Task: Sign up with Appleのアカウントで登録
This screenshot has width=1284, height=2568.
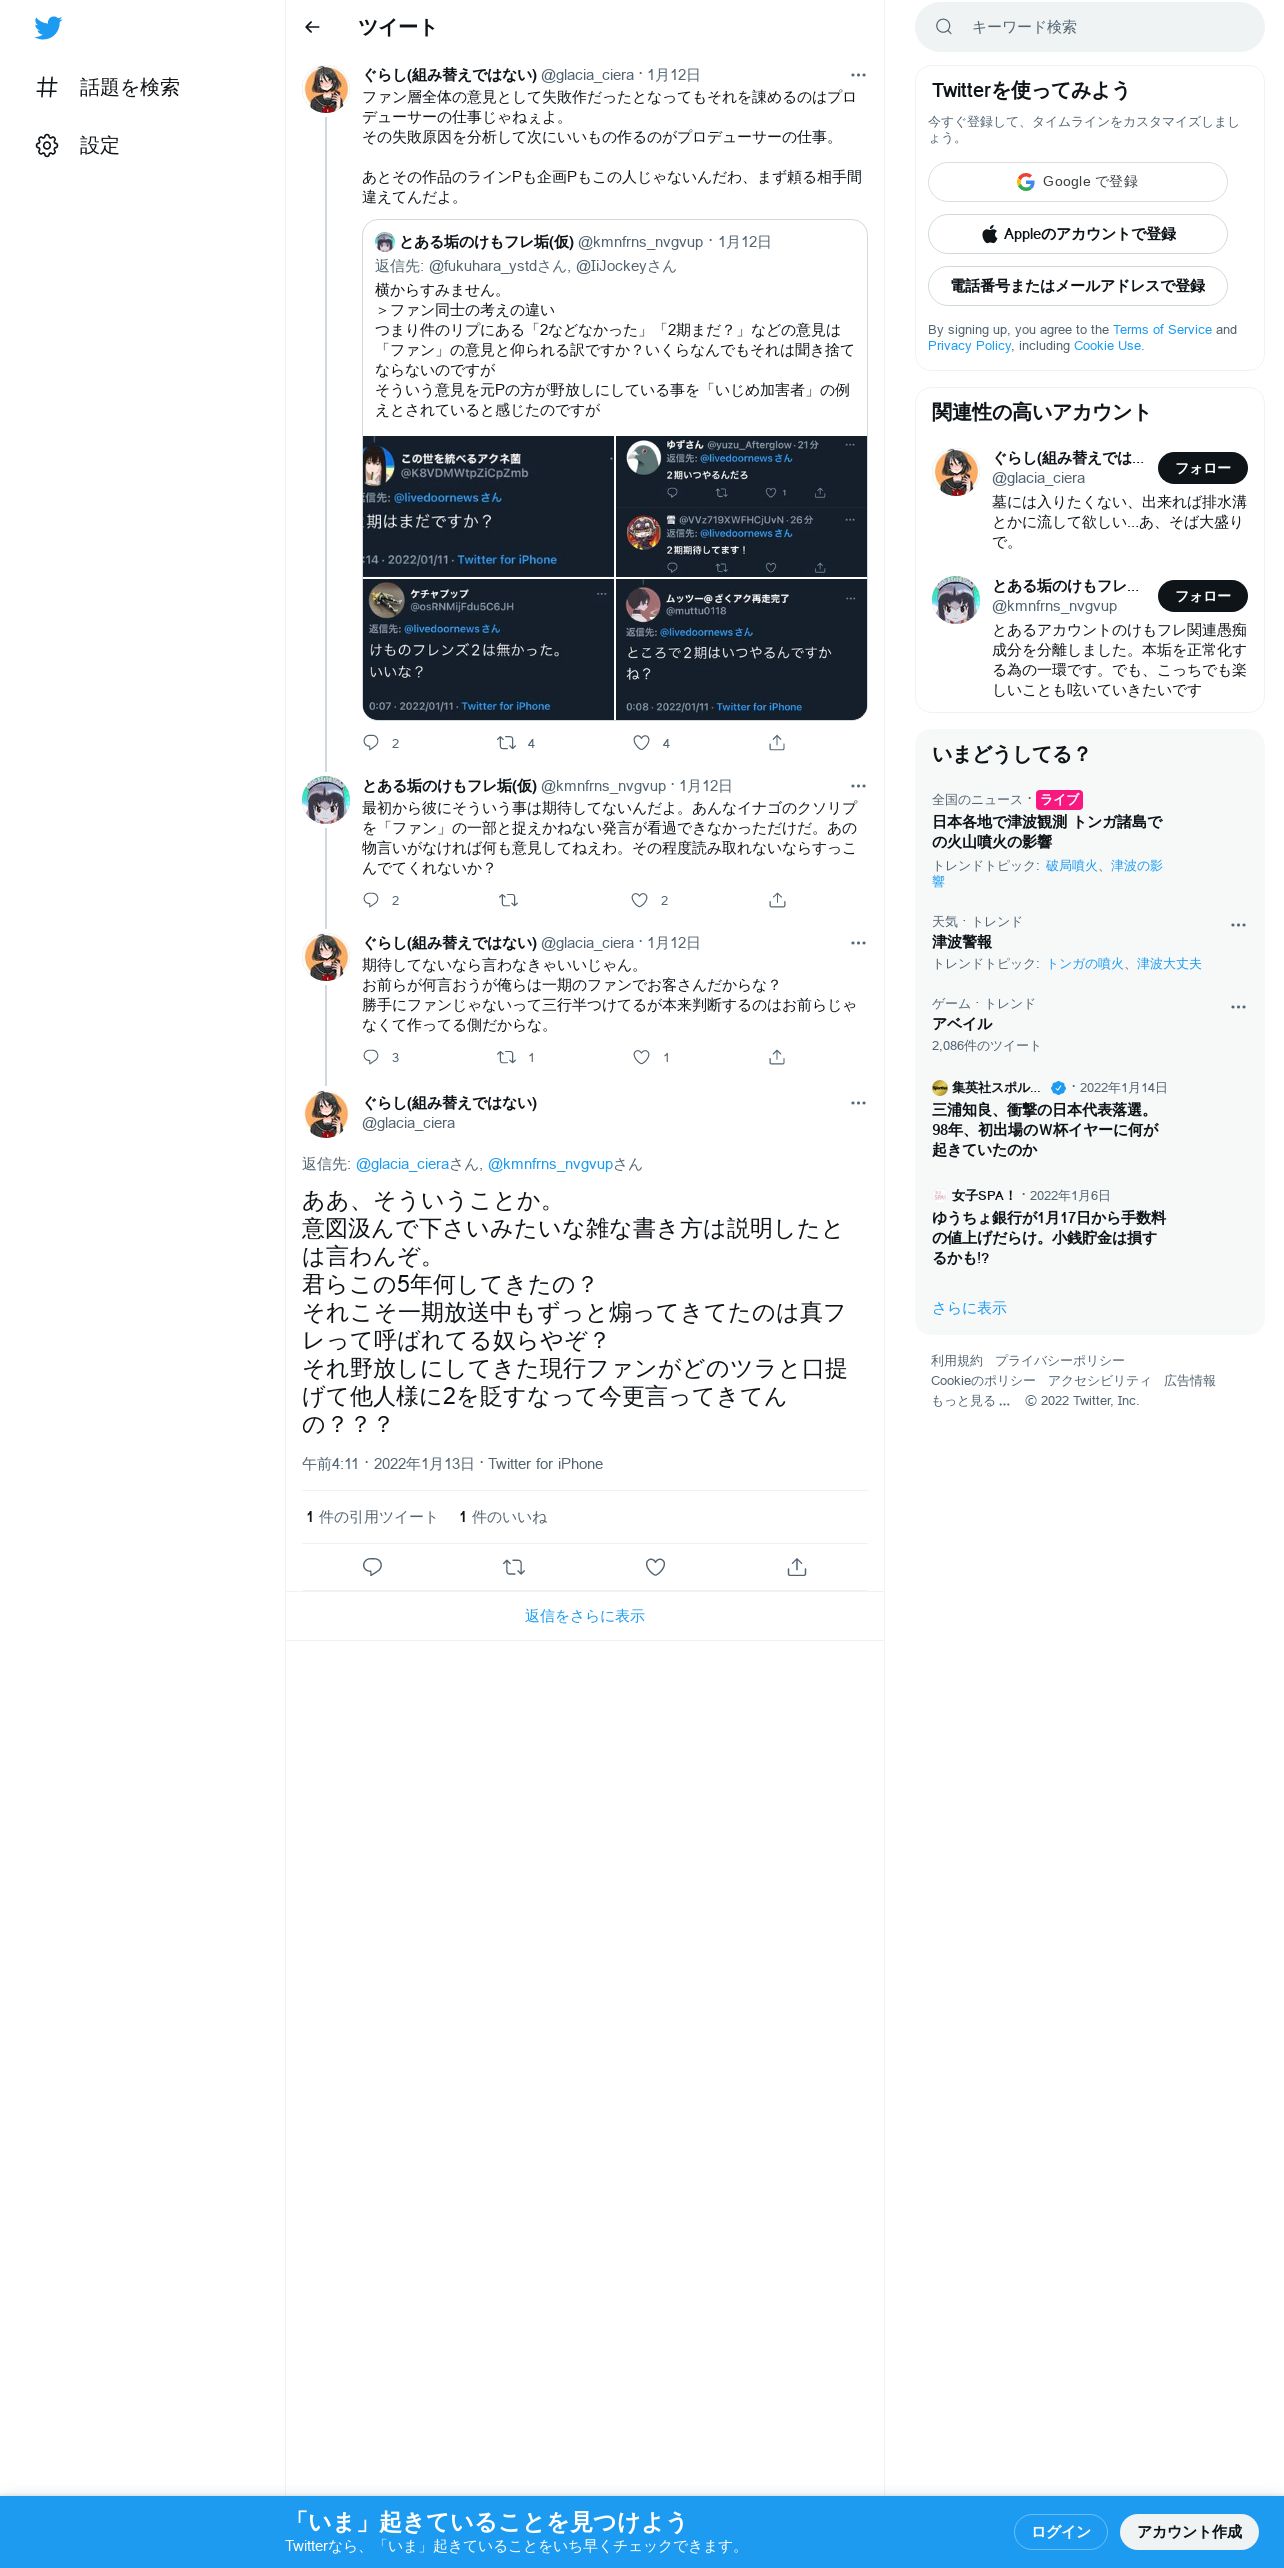Action: 1078,234
